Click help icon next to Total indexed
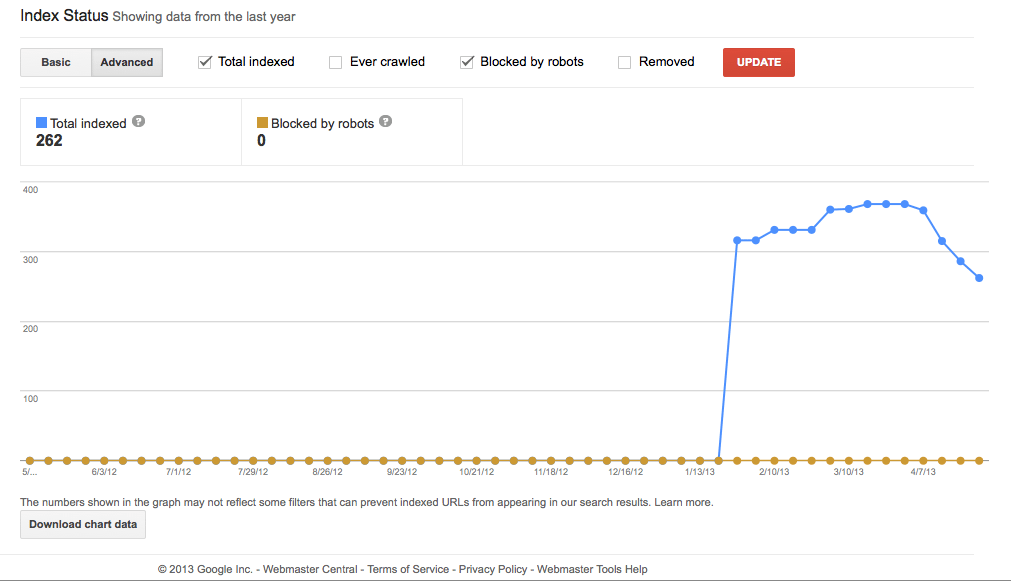The width and height of the screenshot is (1011, 581). pyautogui.click(x=139, y=122)
